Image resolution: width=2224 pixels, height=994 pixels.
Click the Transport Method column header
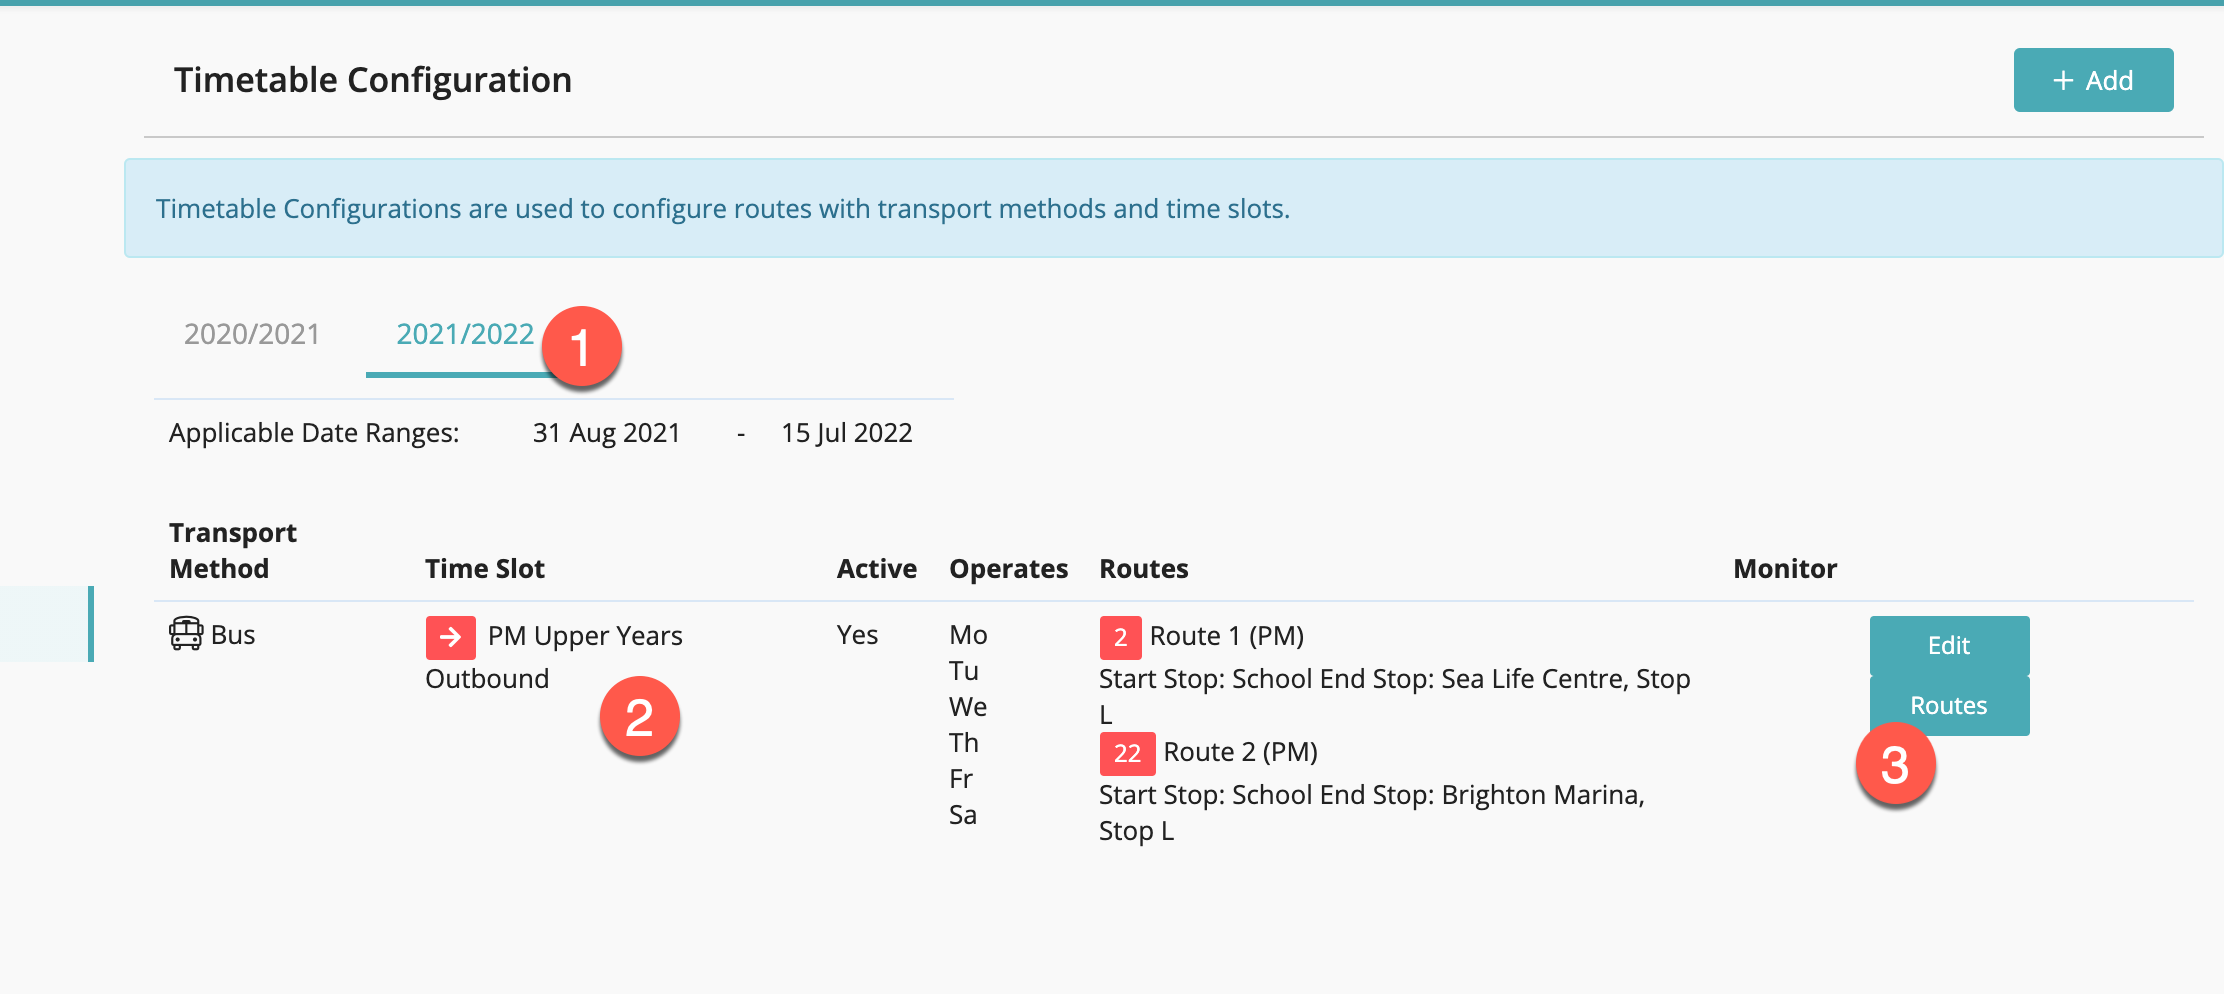click(233, 551)
